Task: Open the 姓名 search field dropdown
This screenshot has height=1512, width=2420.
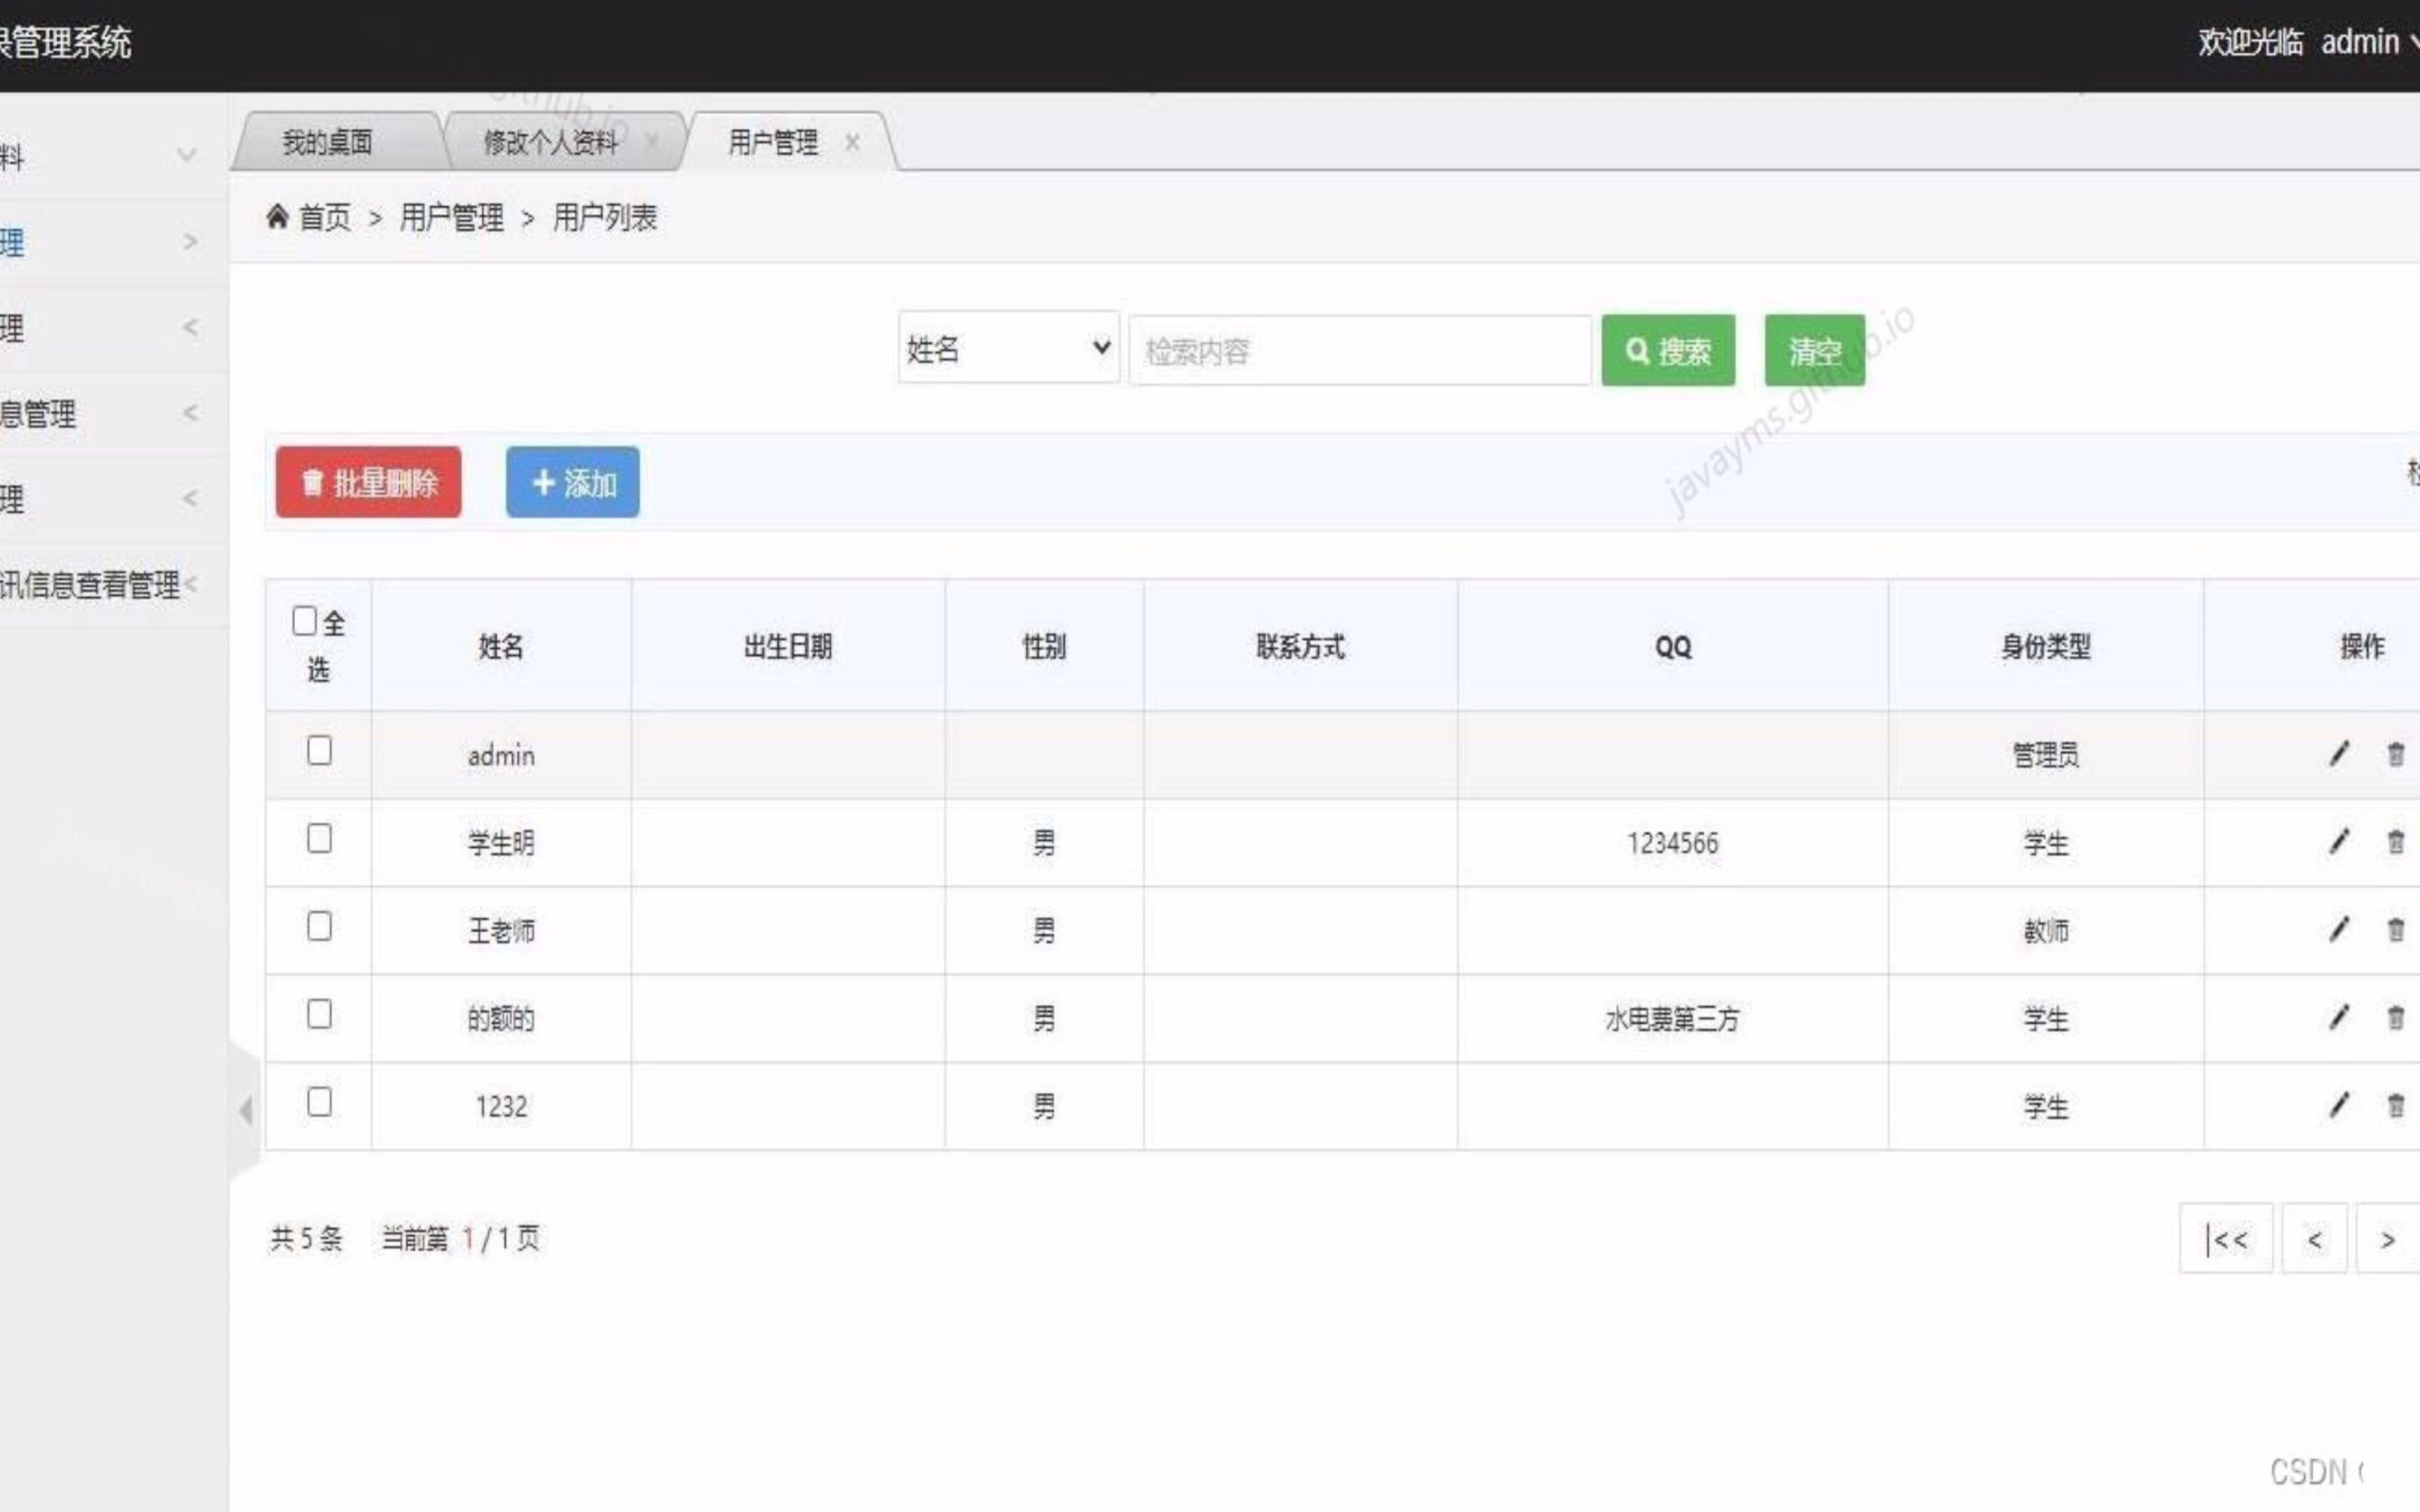Action: [x=1007, y=349]
